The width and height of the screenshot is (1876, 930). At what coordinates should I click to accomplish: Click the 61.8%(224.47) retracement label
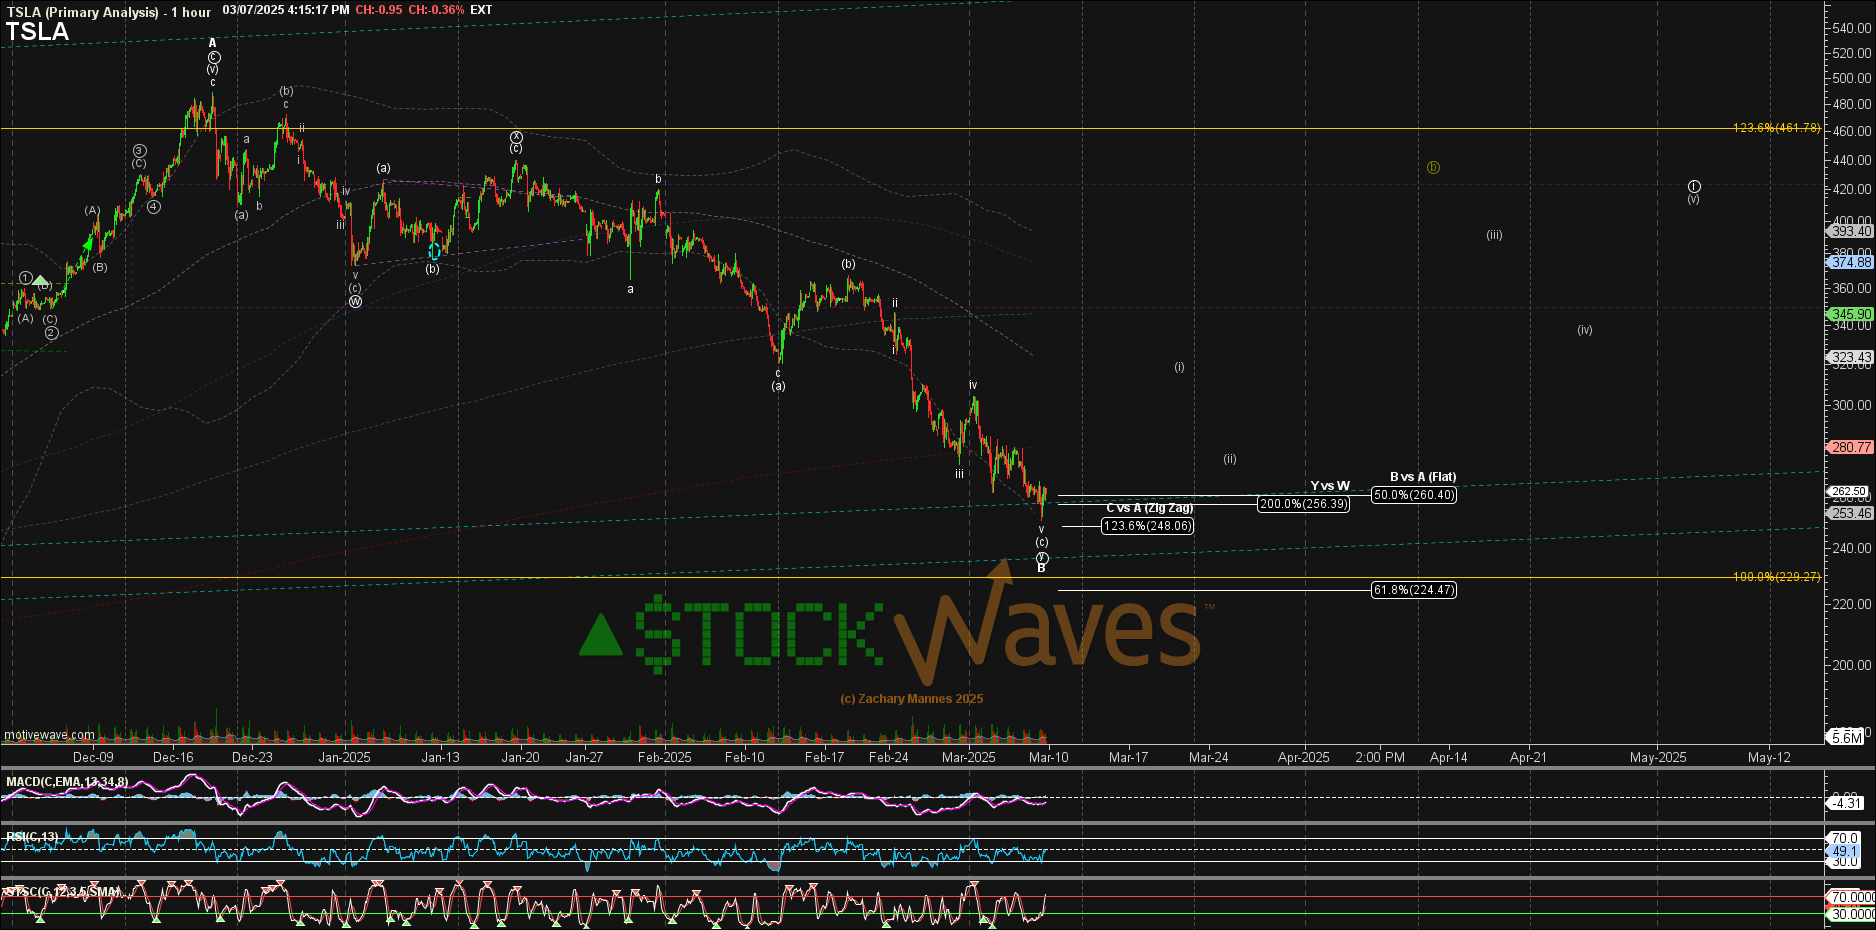tap(1414, 590)
